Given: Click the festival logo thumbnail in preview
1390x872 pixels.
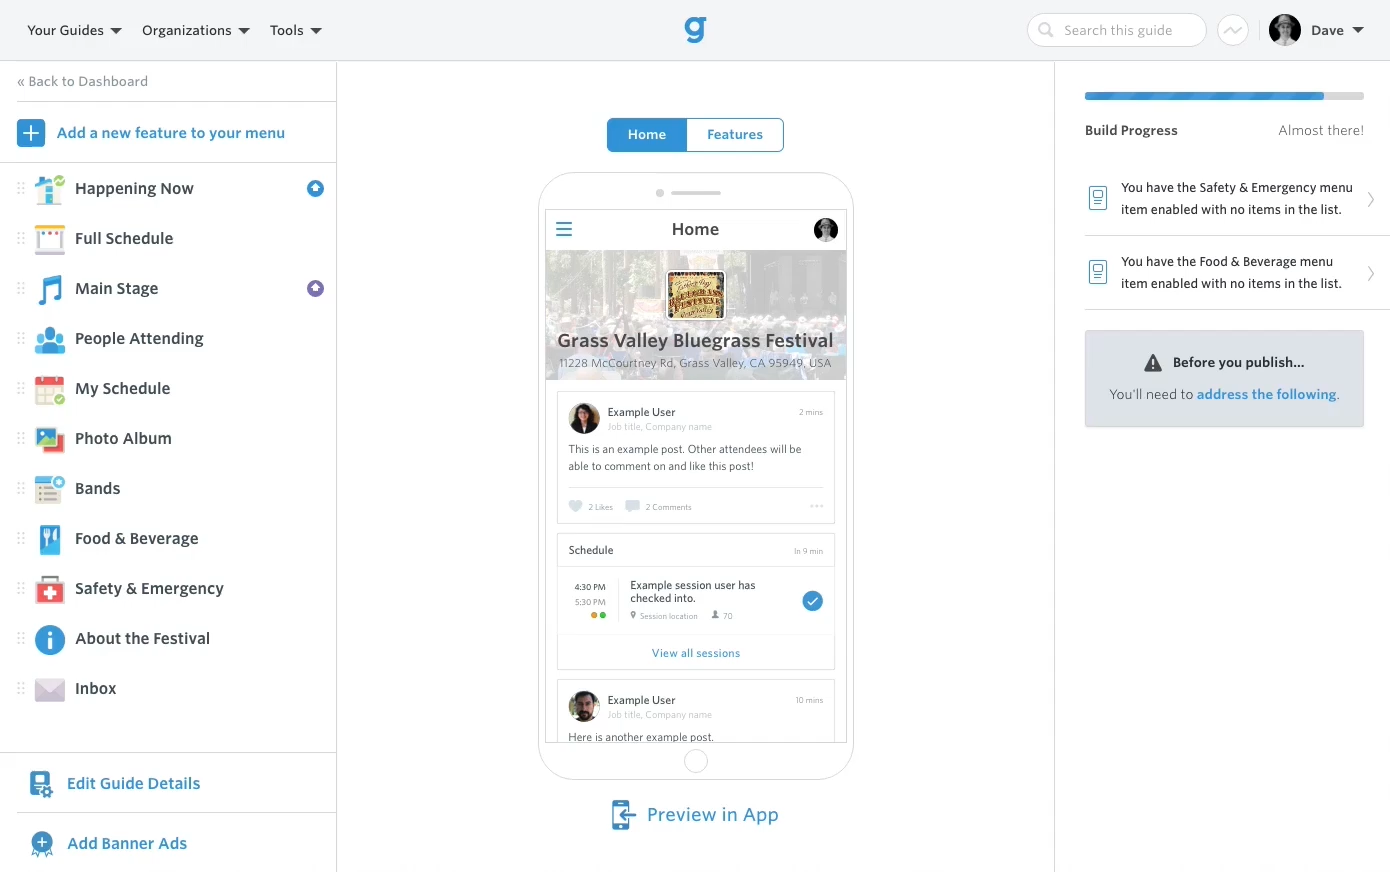Looking at the screenshot, I should click(x=696, y=295).
